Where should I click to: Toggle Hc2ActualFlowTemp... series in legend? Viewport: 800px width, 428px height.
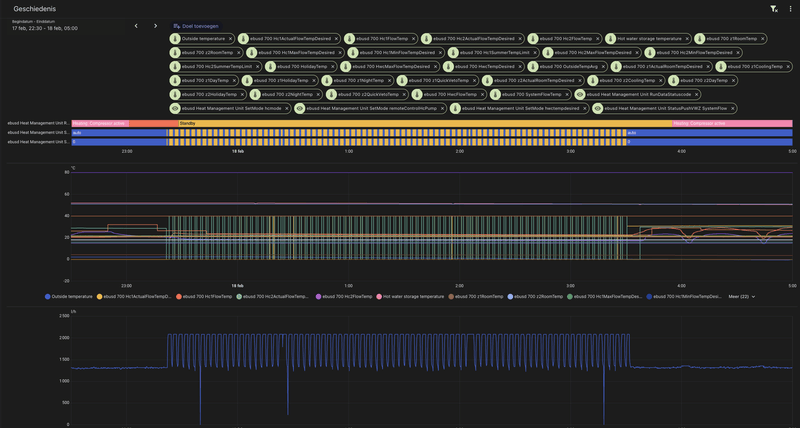pyautogui.click(x=273, y=296)
